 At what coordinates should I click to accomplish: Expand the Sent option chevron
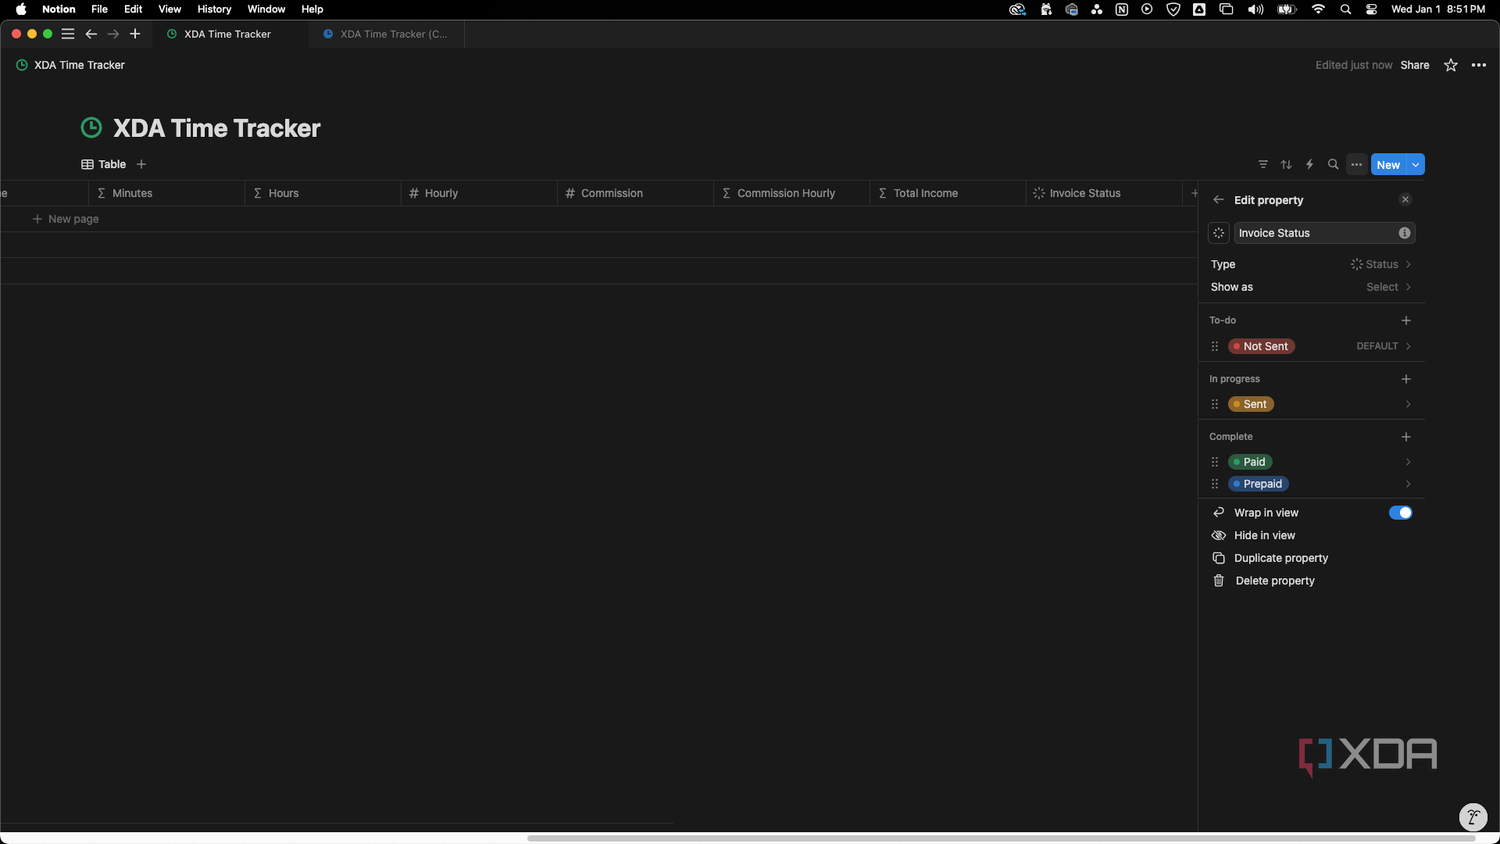pyautogui.click(x=1408, y=404)
